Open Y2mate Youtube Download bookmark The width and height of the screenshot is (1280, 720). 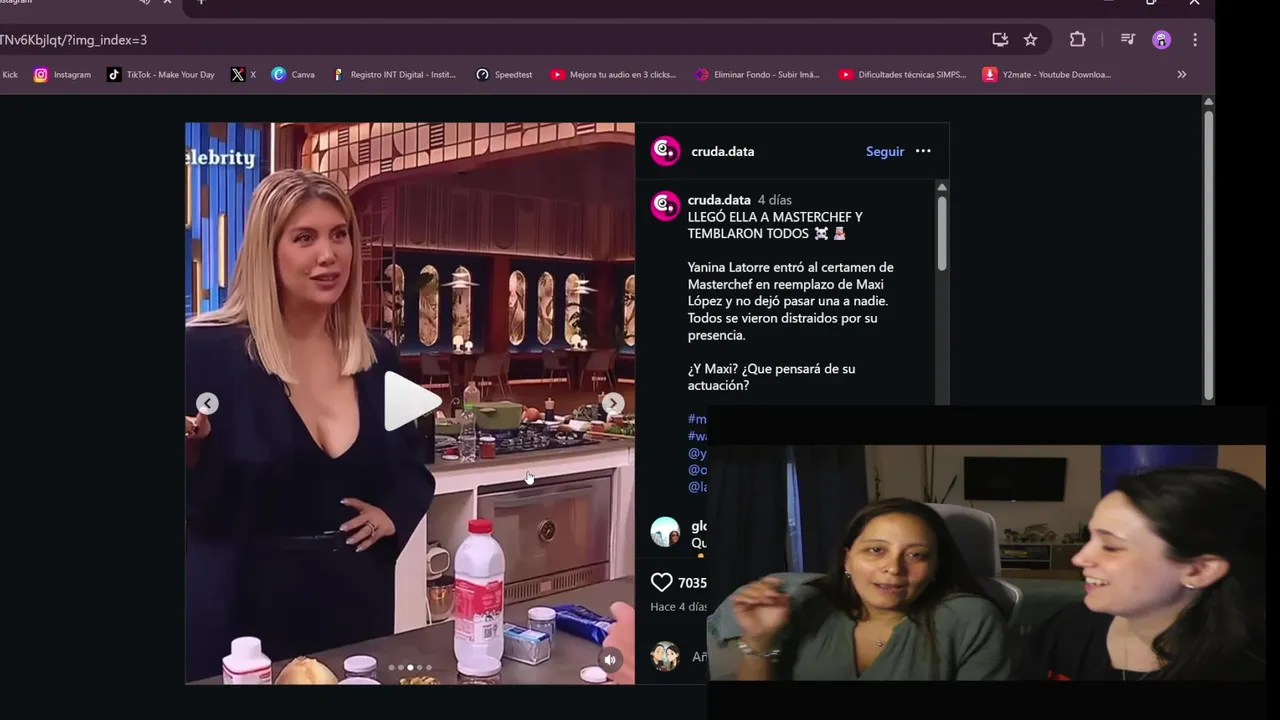(x=1047, y=74)
